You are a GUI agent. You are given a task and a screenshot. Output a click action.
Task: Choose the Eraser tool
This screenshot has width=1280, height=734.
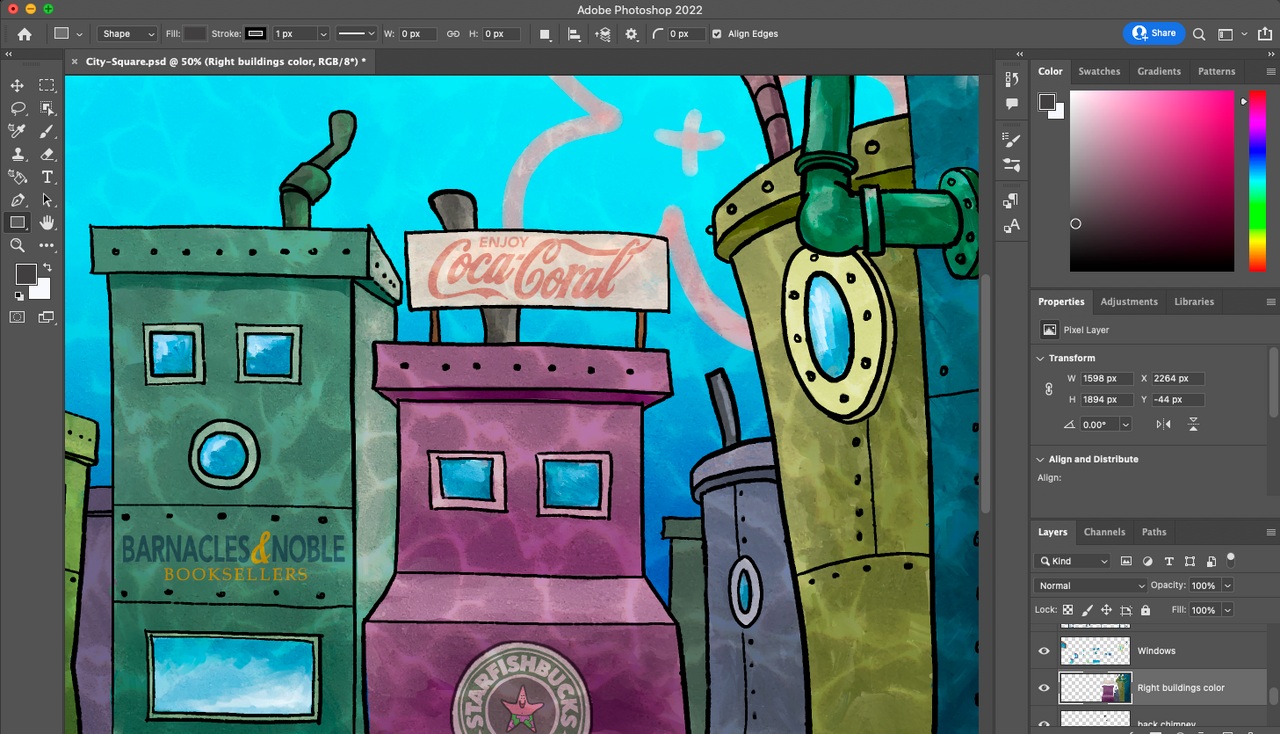click(47, 154)
